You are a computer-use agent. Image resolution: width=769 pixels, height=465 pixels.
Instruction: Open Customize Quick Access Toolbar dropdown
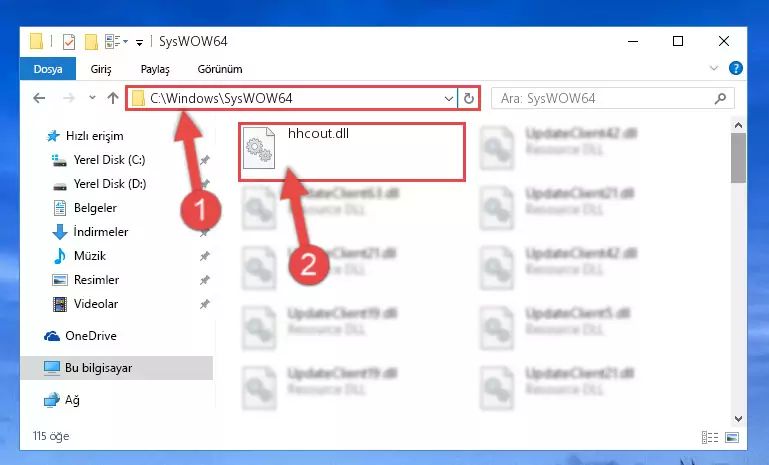[139, 43]
